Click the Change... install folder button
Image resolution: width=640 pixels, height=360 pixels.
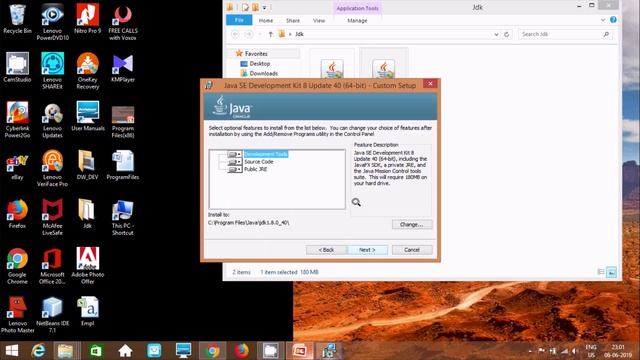[412, 224]
